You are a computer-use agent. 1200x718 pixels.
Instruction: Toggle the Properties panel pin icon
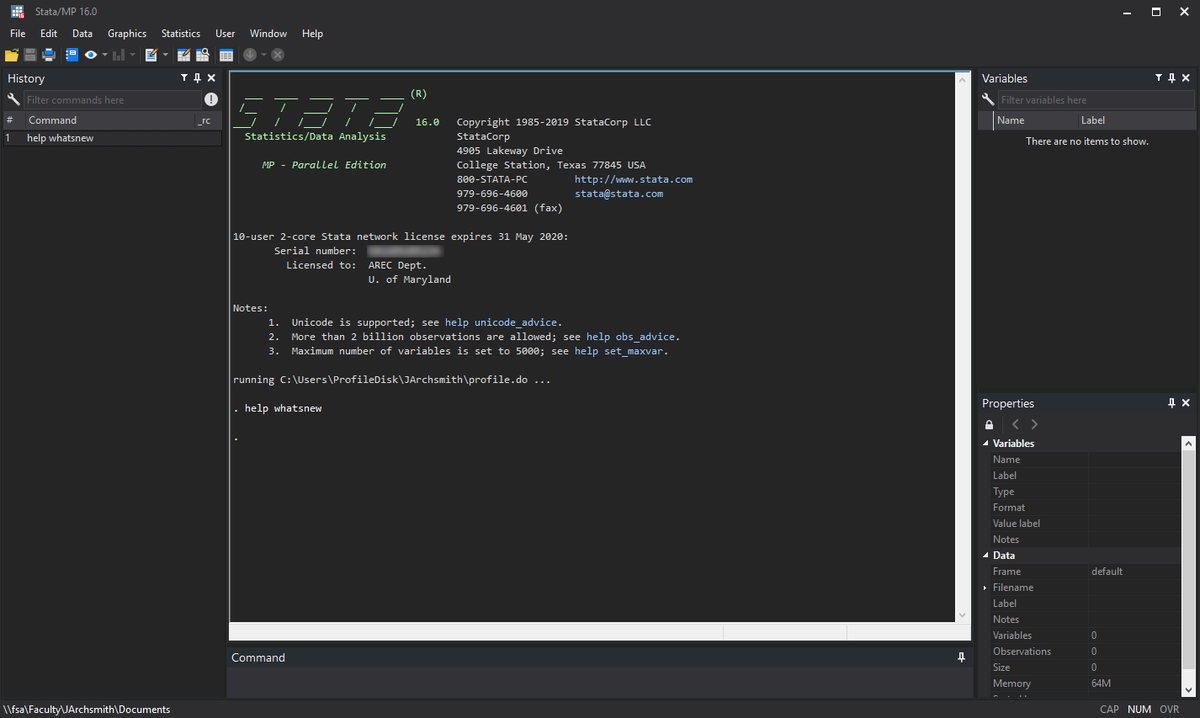(x=1172, y=403)
